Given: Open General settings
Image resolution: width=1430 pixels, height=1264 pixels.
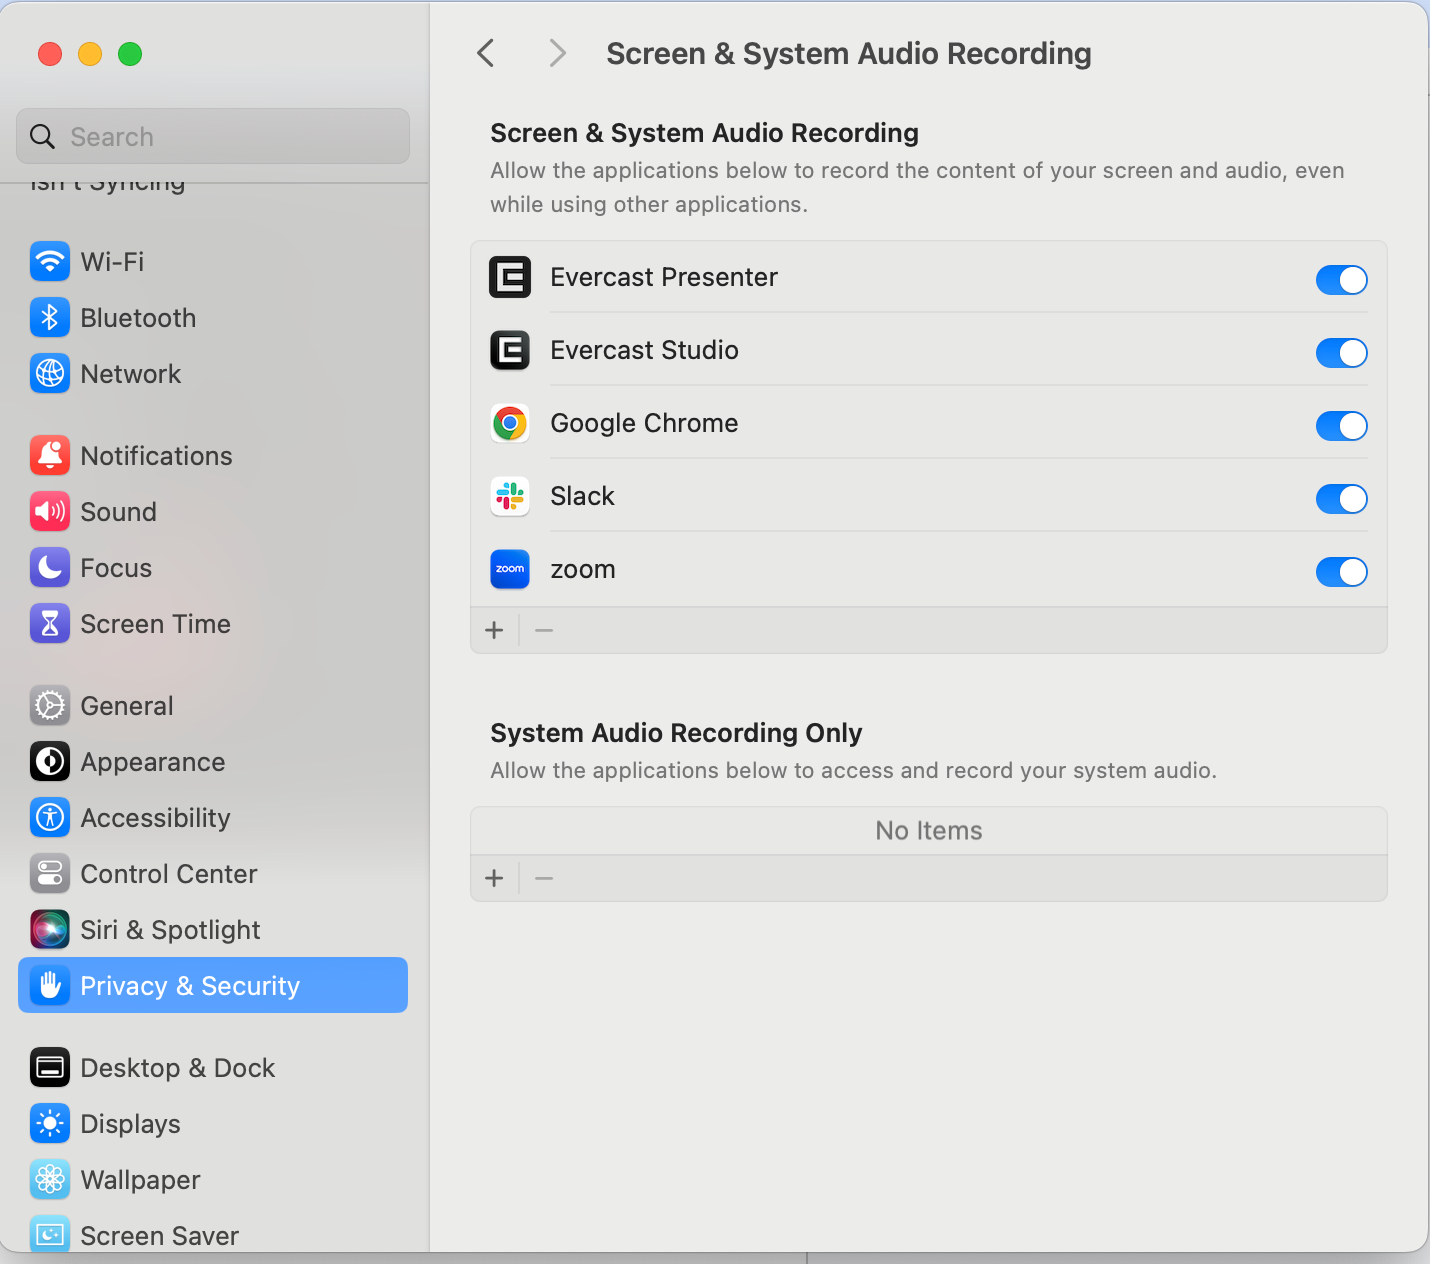Looking at the screenshot, I should pyautogui.click(x=213, y=706).
